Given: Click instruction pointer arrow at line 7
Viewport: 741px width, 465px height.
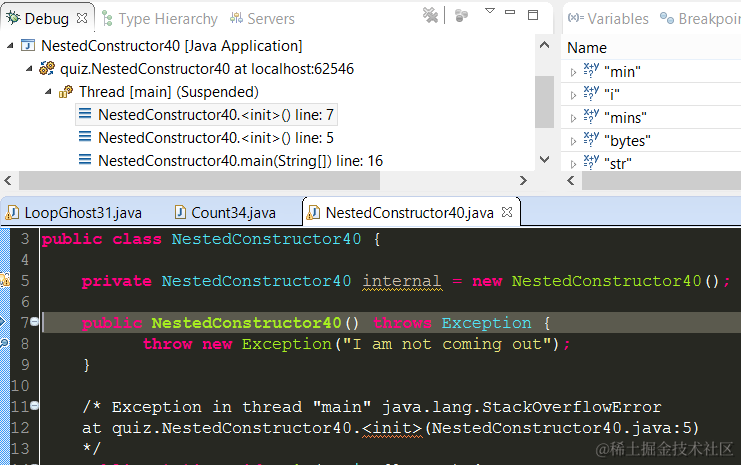Looking at the screenshot, I should [2, 322].
